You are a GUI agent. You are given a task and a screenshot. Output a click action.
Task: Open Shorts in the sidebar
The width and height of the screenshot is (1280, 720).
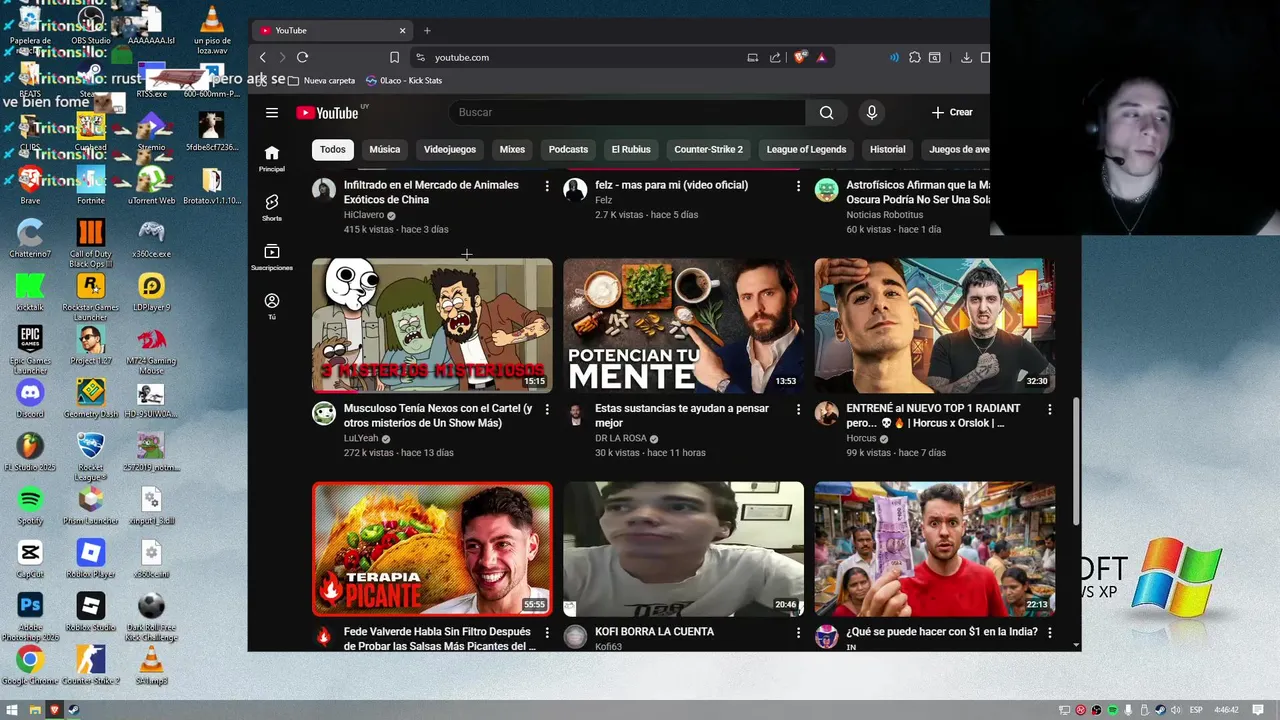tap(272, 208)
